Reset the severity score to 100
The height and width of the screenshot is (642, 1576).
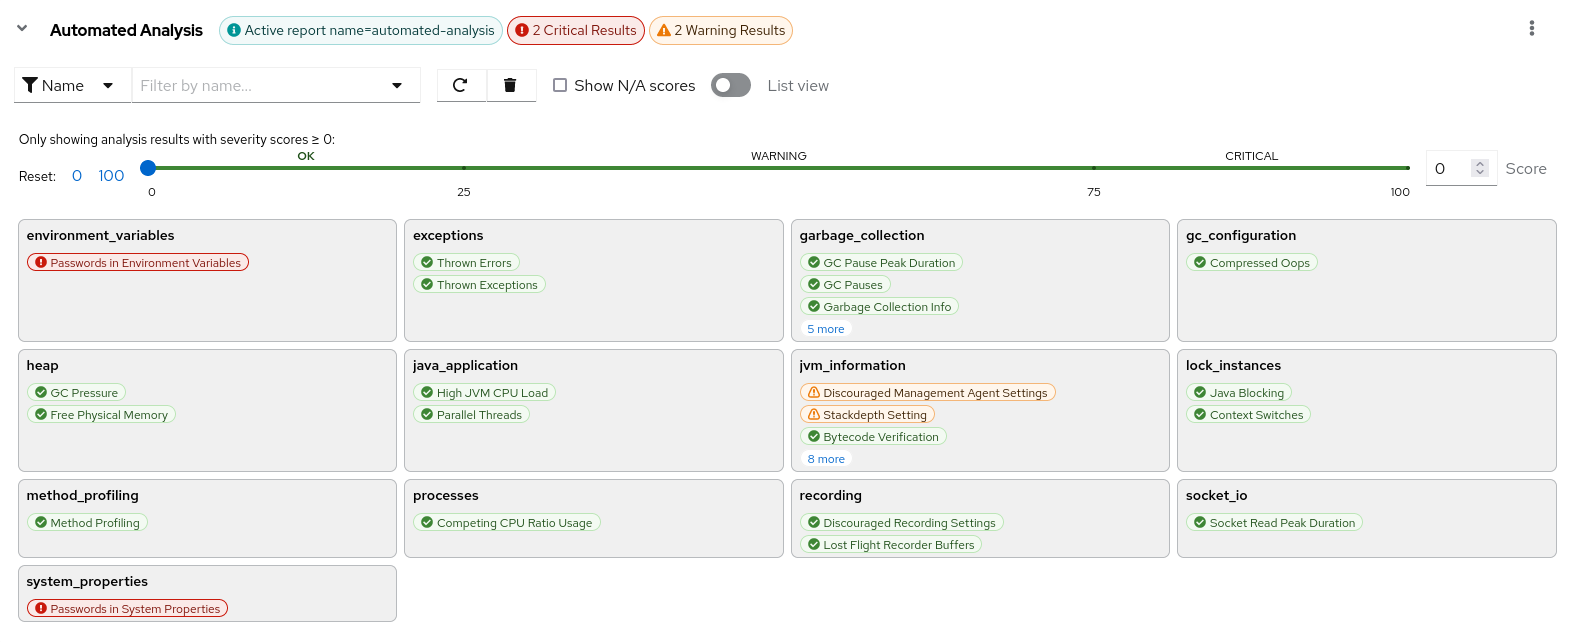point(111,176)
